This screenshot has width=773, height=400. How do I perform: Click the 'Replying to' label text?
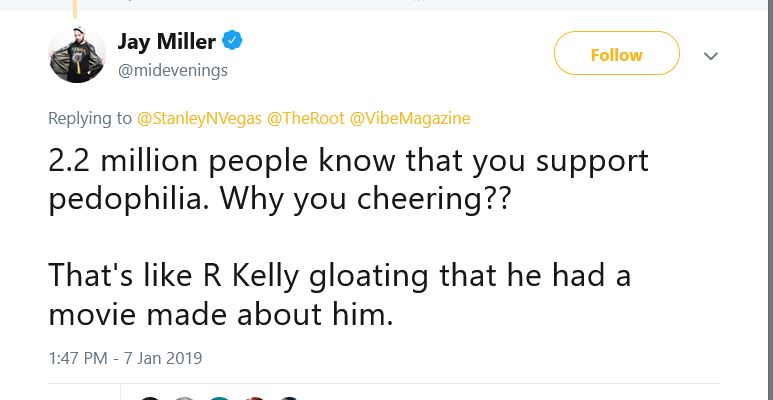click(x=90, y=118)
